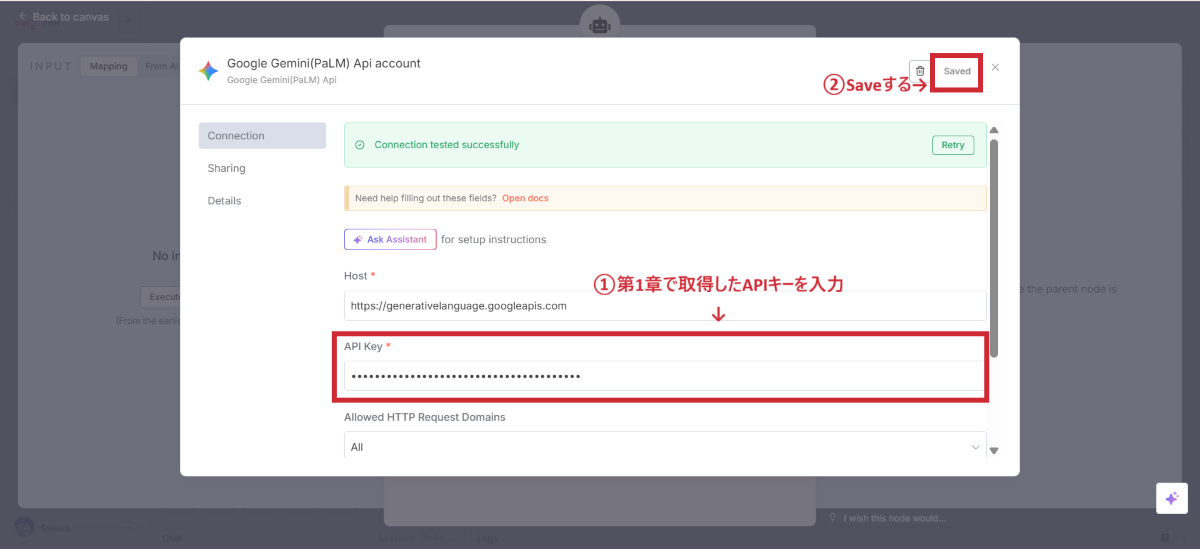The width and height of the screenshot is (1200, 549).
Task: Switch to the Details section
Action: 225,201
